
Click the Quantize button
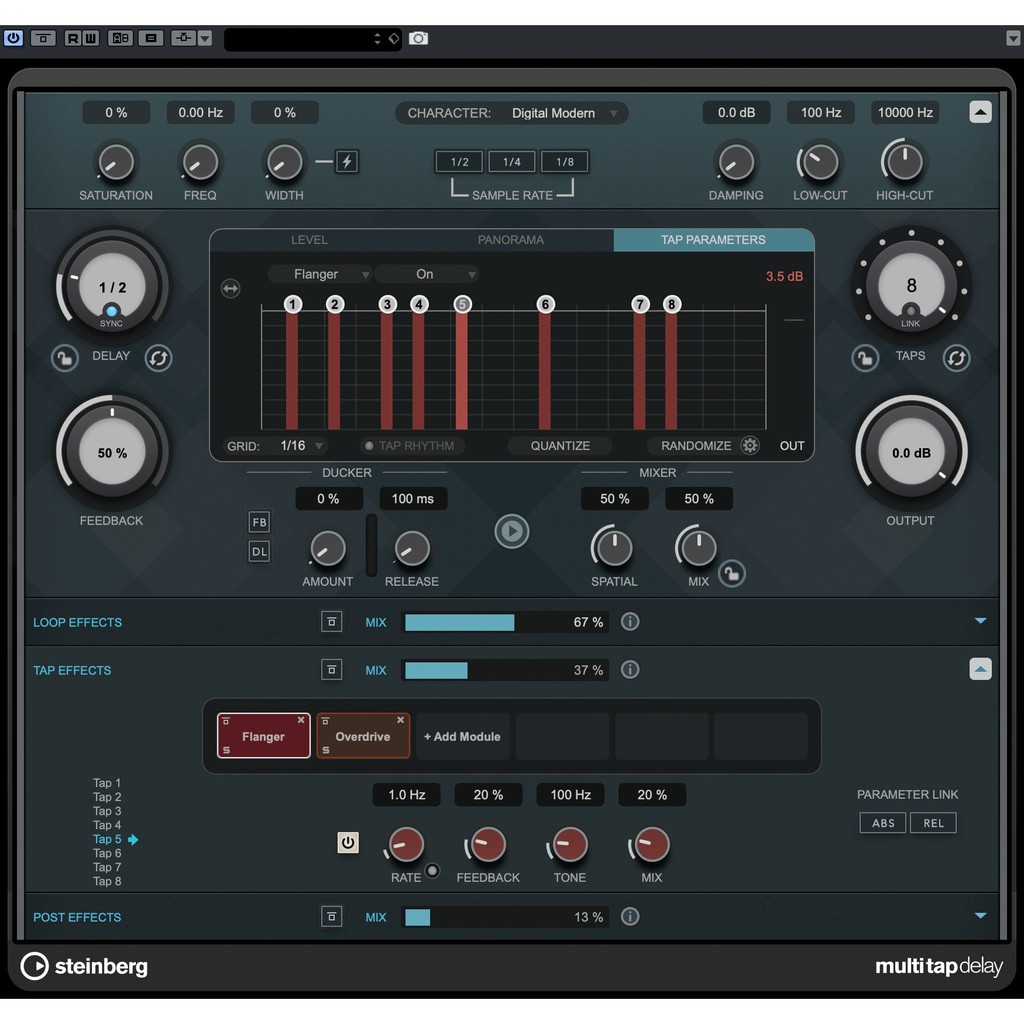click(560, 446)
